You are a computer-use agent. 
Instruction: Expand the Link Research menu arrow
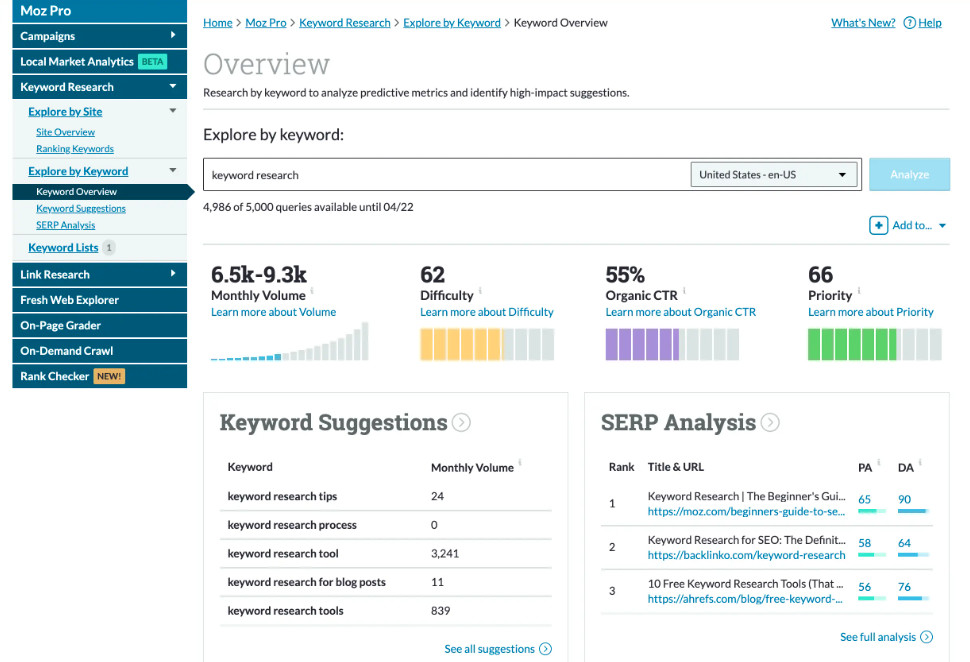tap(173, 273)
